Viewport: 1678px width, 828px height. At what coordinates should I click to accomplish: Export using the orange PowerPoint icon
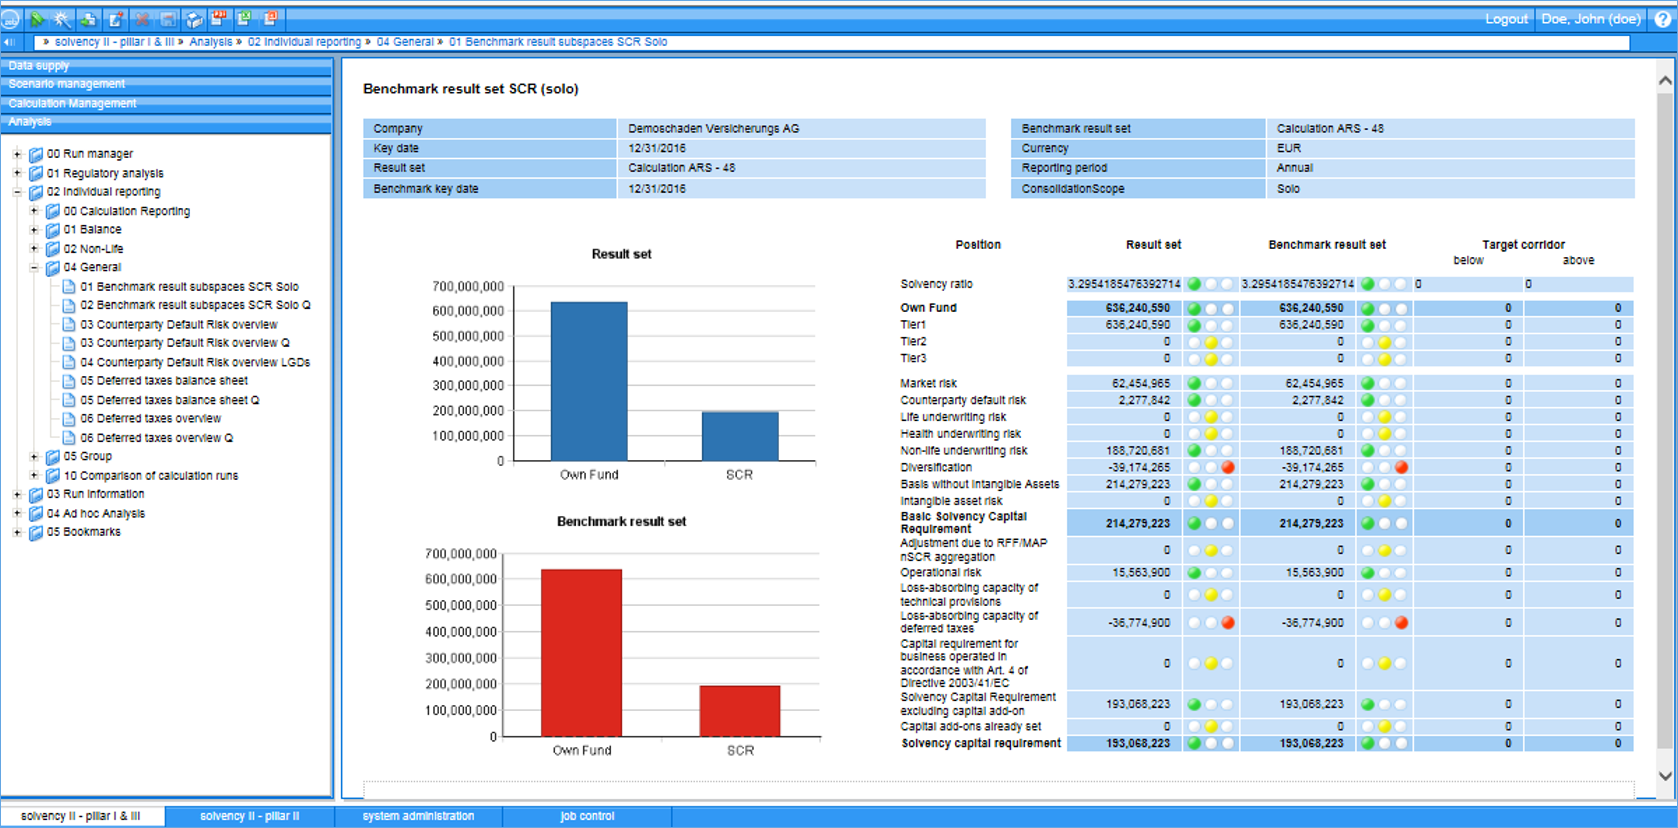point(270,19)
